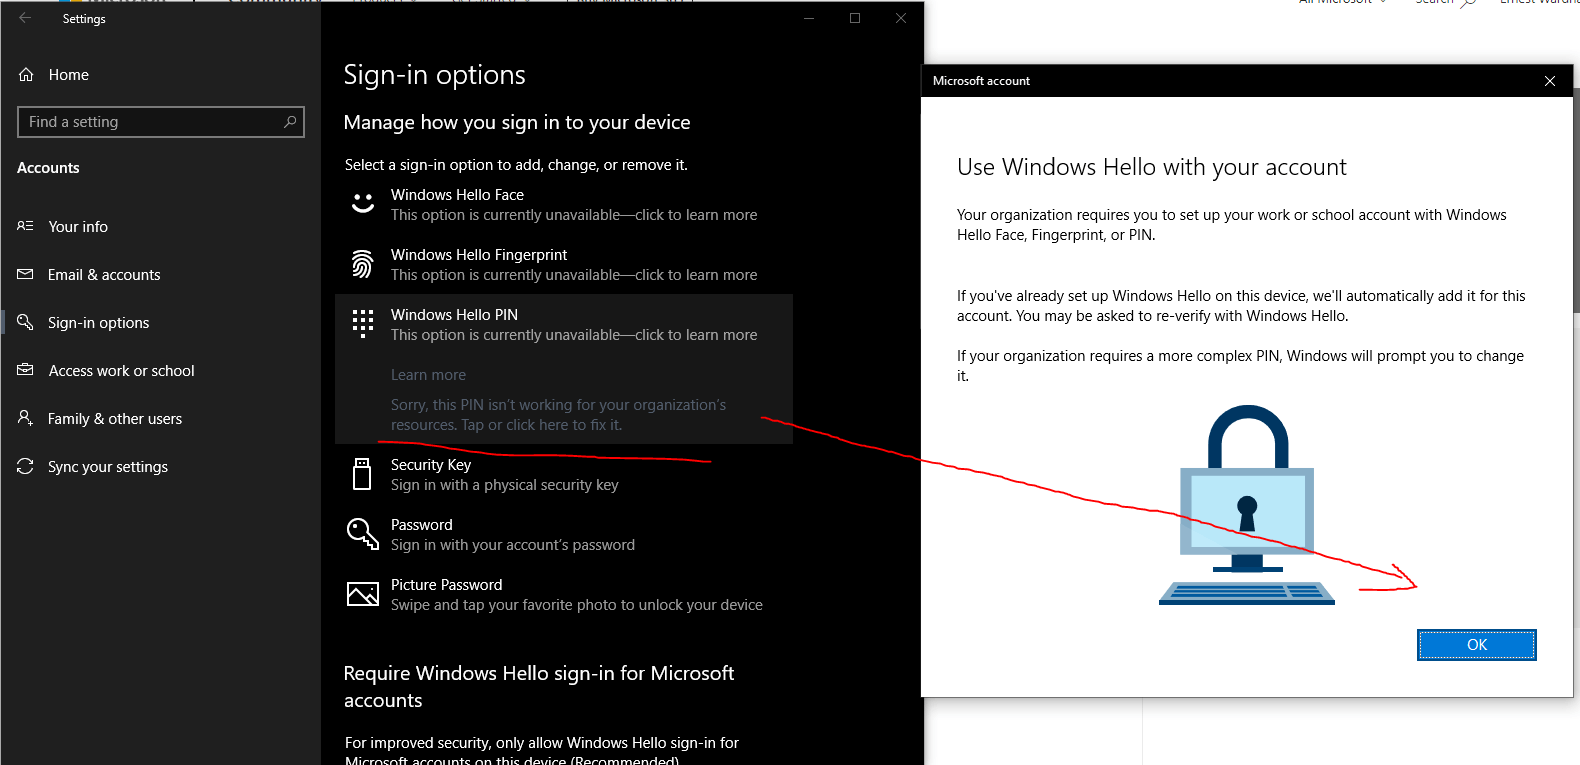This screenshot has width=1580, height=765.
Task: Minimize the Settings window
Action: (809, 18)
